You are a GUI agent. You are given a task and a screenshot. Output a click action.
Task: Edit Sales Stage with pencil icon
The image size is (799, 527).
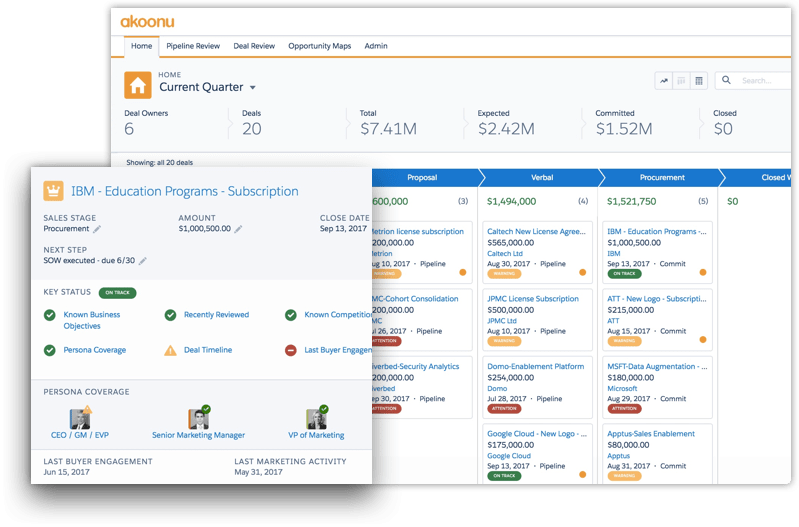pos(97,229)
